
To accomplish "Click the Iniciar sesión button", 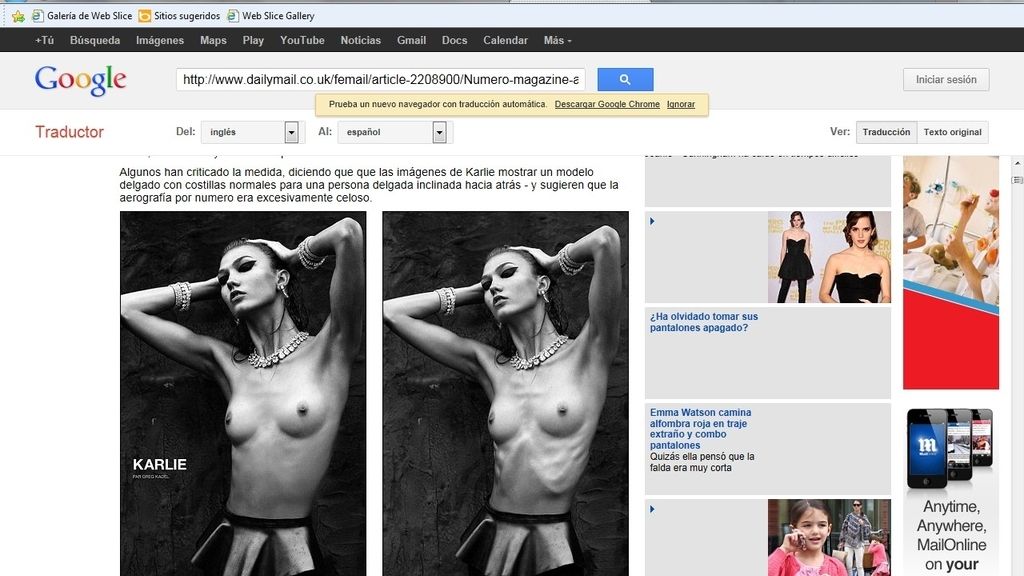I will tap(946, 80).
